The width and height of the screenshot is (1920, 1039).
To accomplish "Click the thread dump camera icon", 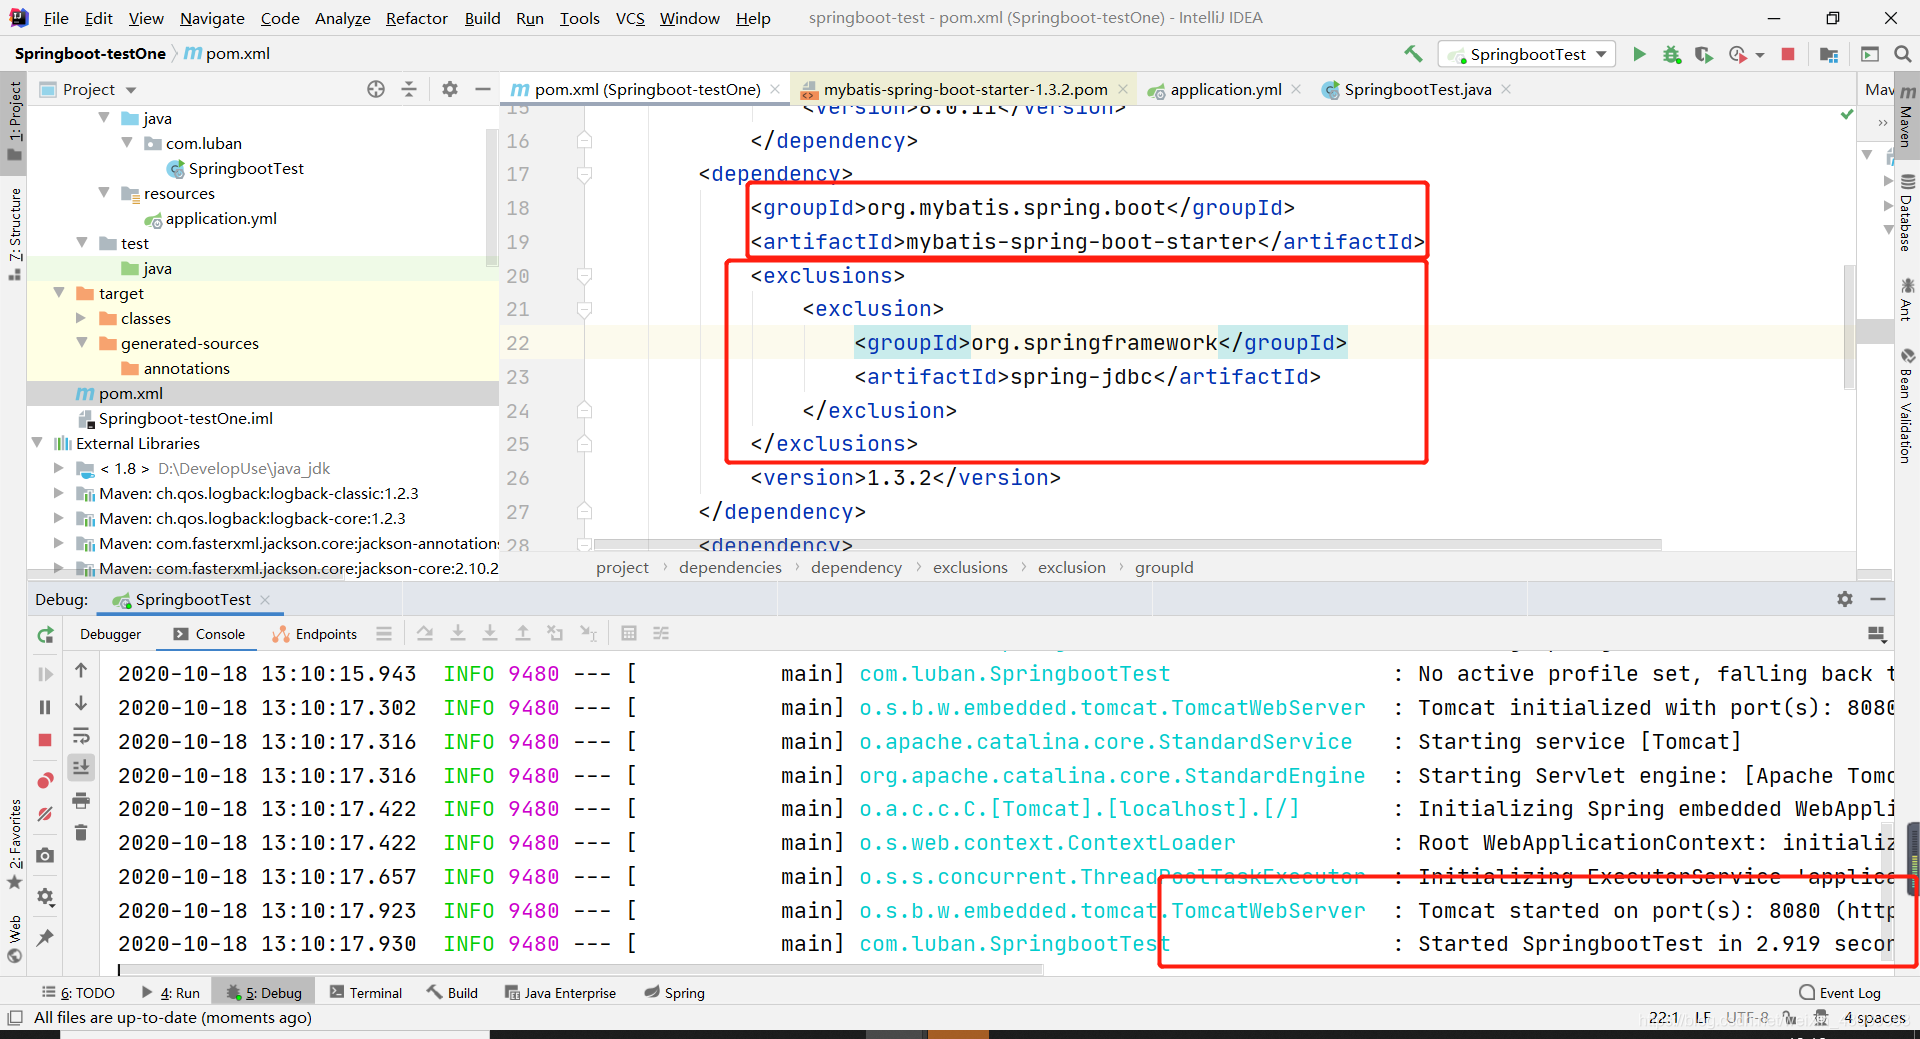I will [45, 856].
